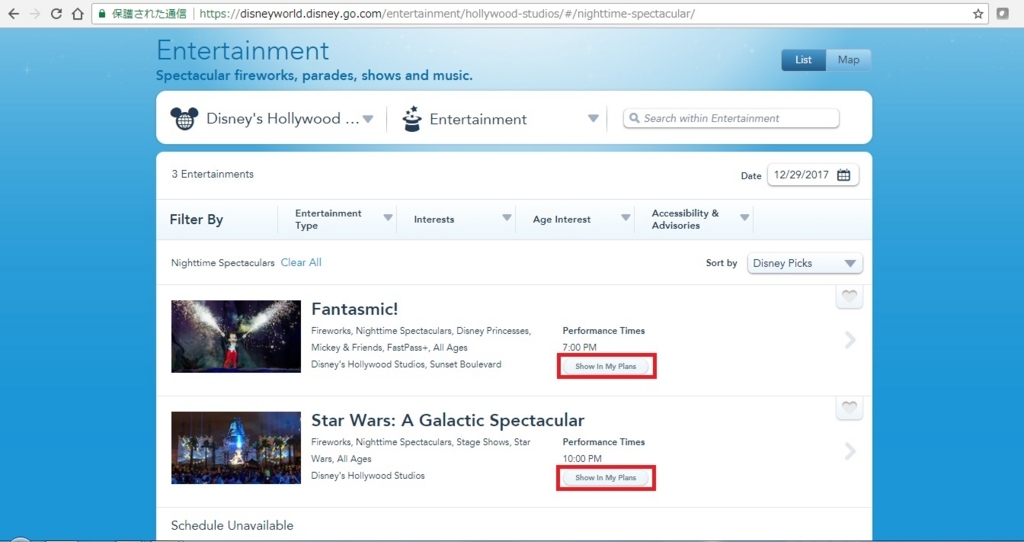
Task: Click the 7:00 PM performance time
Action: (x=580, y=347)
